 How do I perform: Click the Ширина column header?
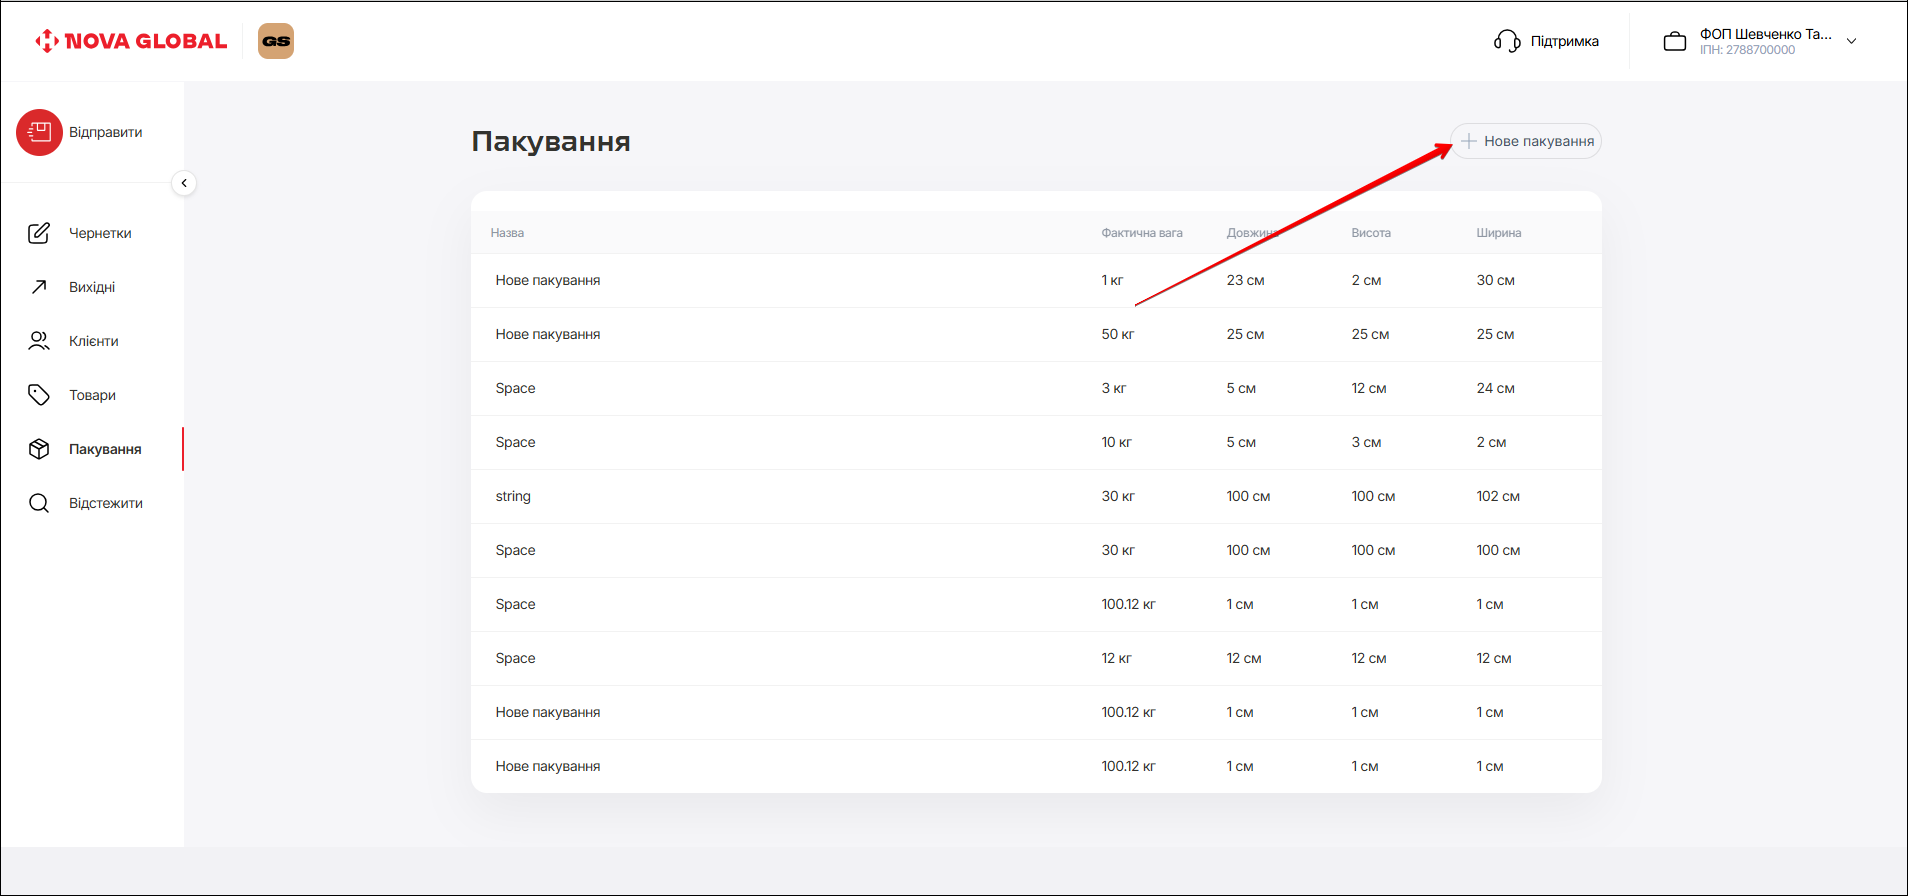coord(1498,233)
